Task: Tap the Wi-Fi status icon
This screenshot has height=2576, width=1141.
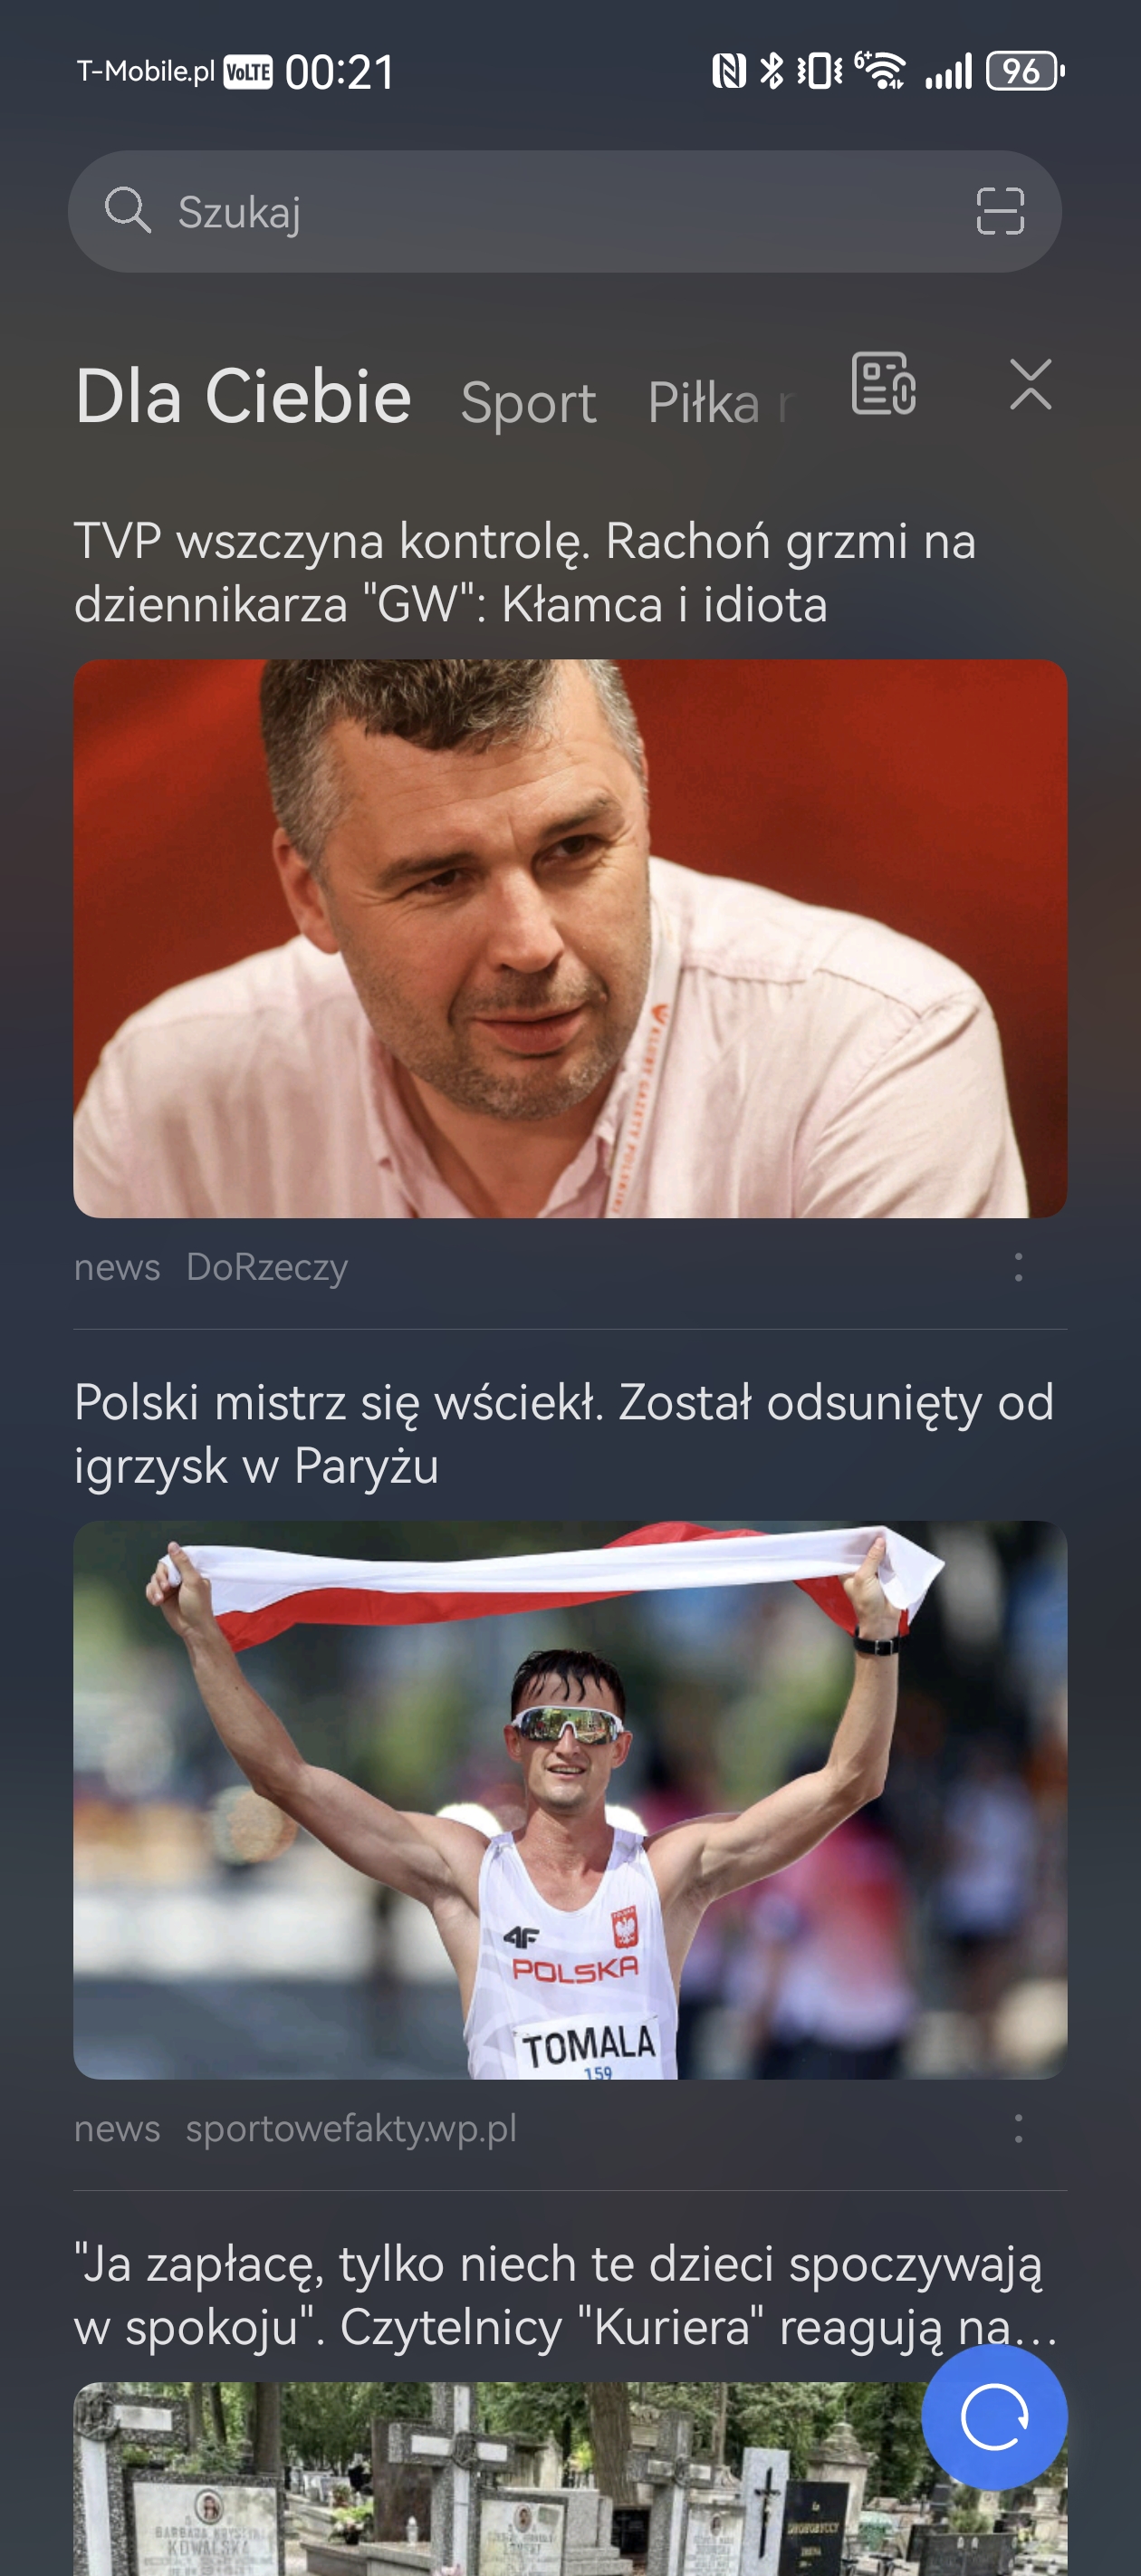Action: [x=881, y=71]
